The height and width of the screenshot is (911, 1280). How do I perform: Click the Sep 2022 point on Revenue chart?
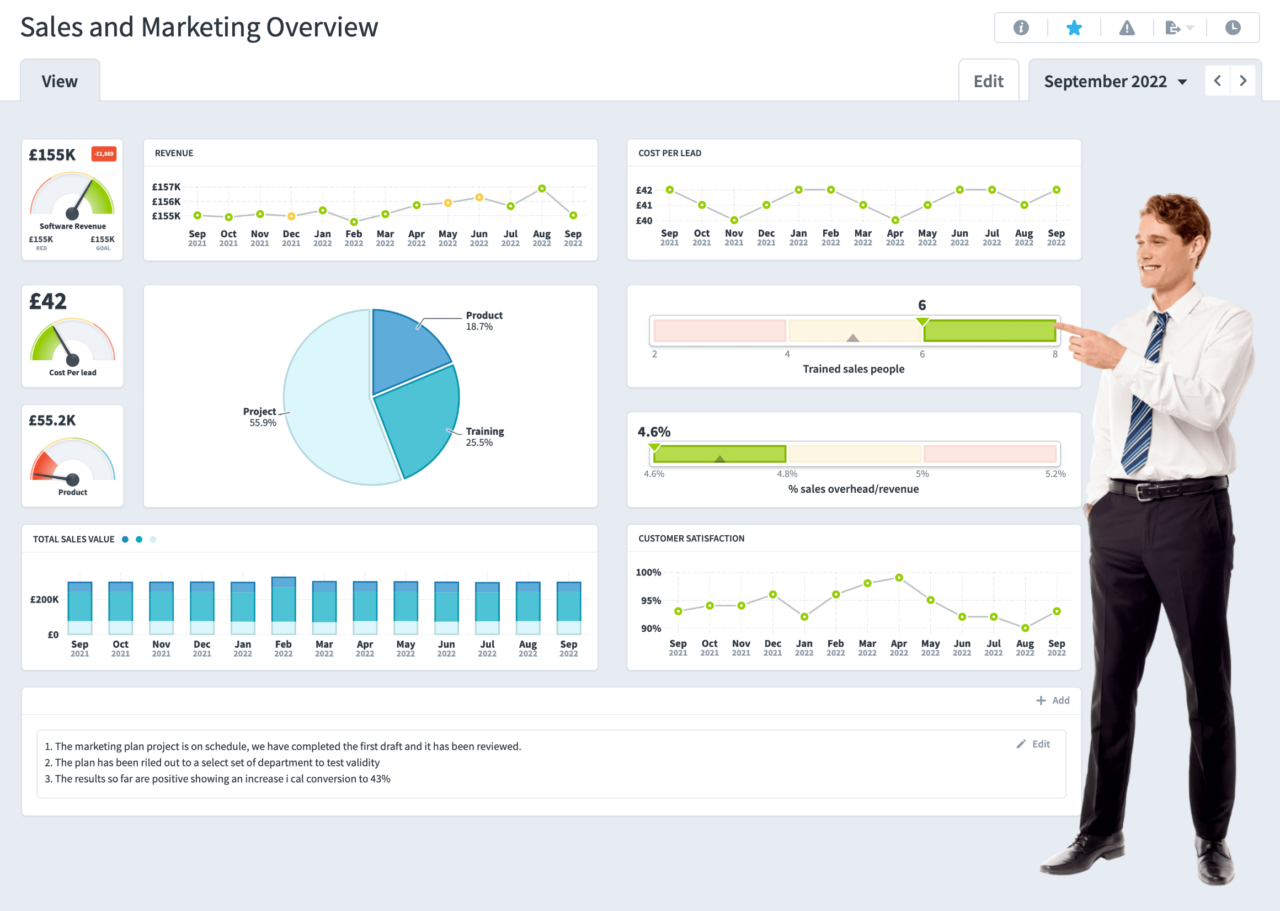click(x=572, y=214)
